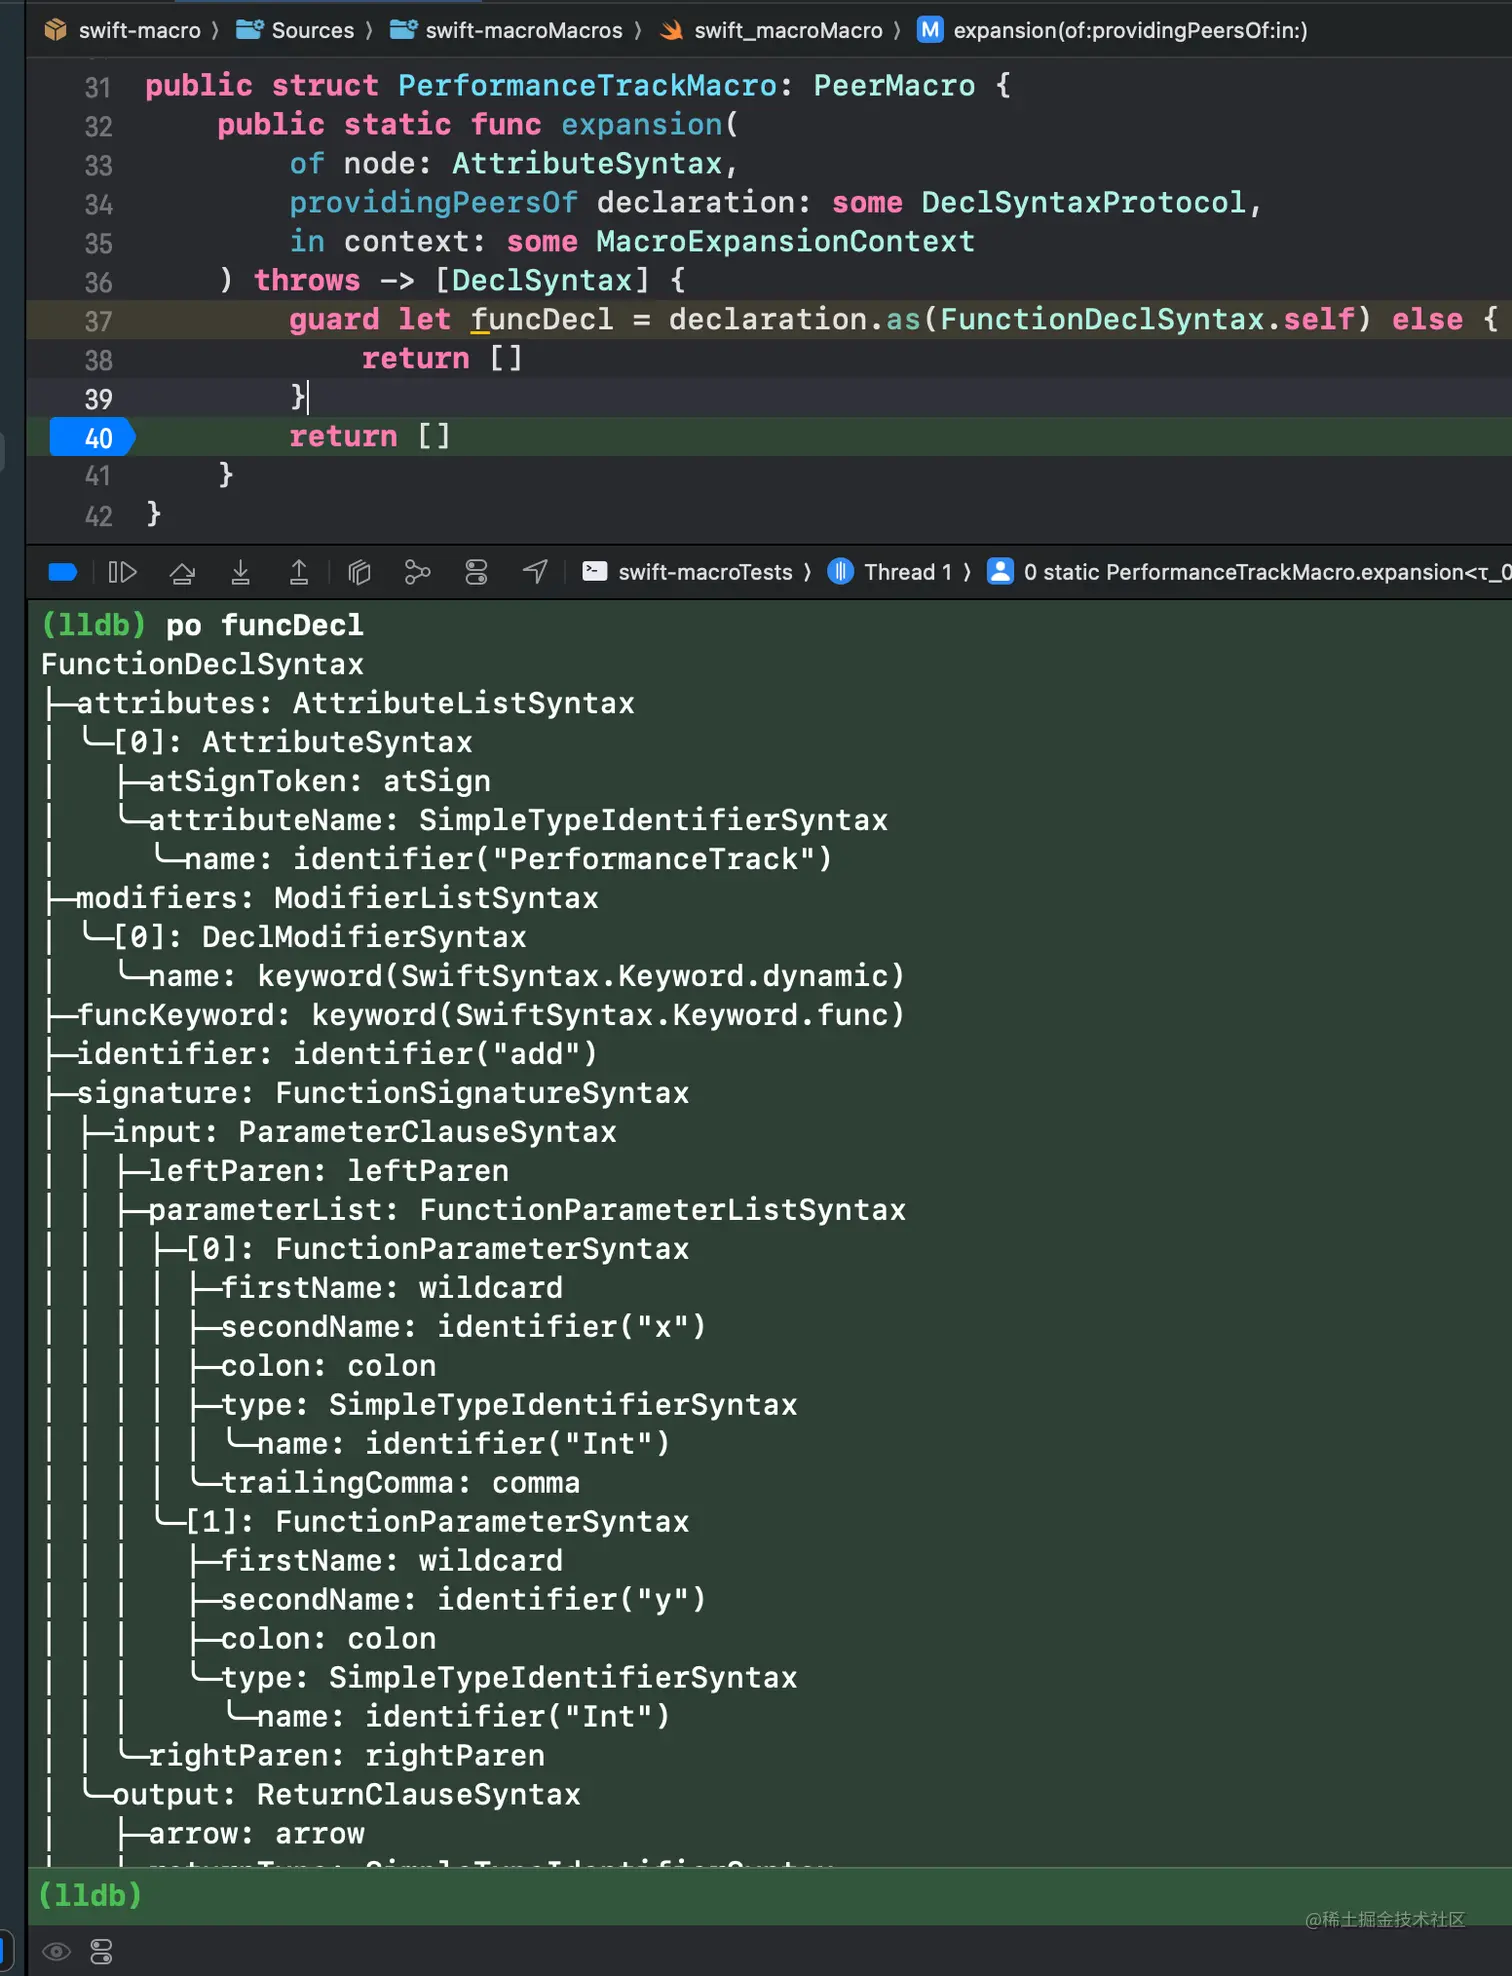Click DeclSyntaxProtocol on line 34
The width and height of the screenshot is (1512, 1976).
tap(1083, 203)
